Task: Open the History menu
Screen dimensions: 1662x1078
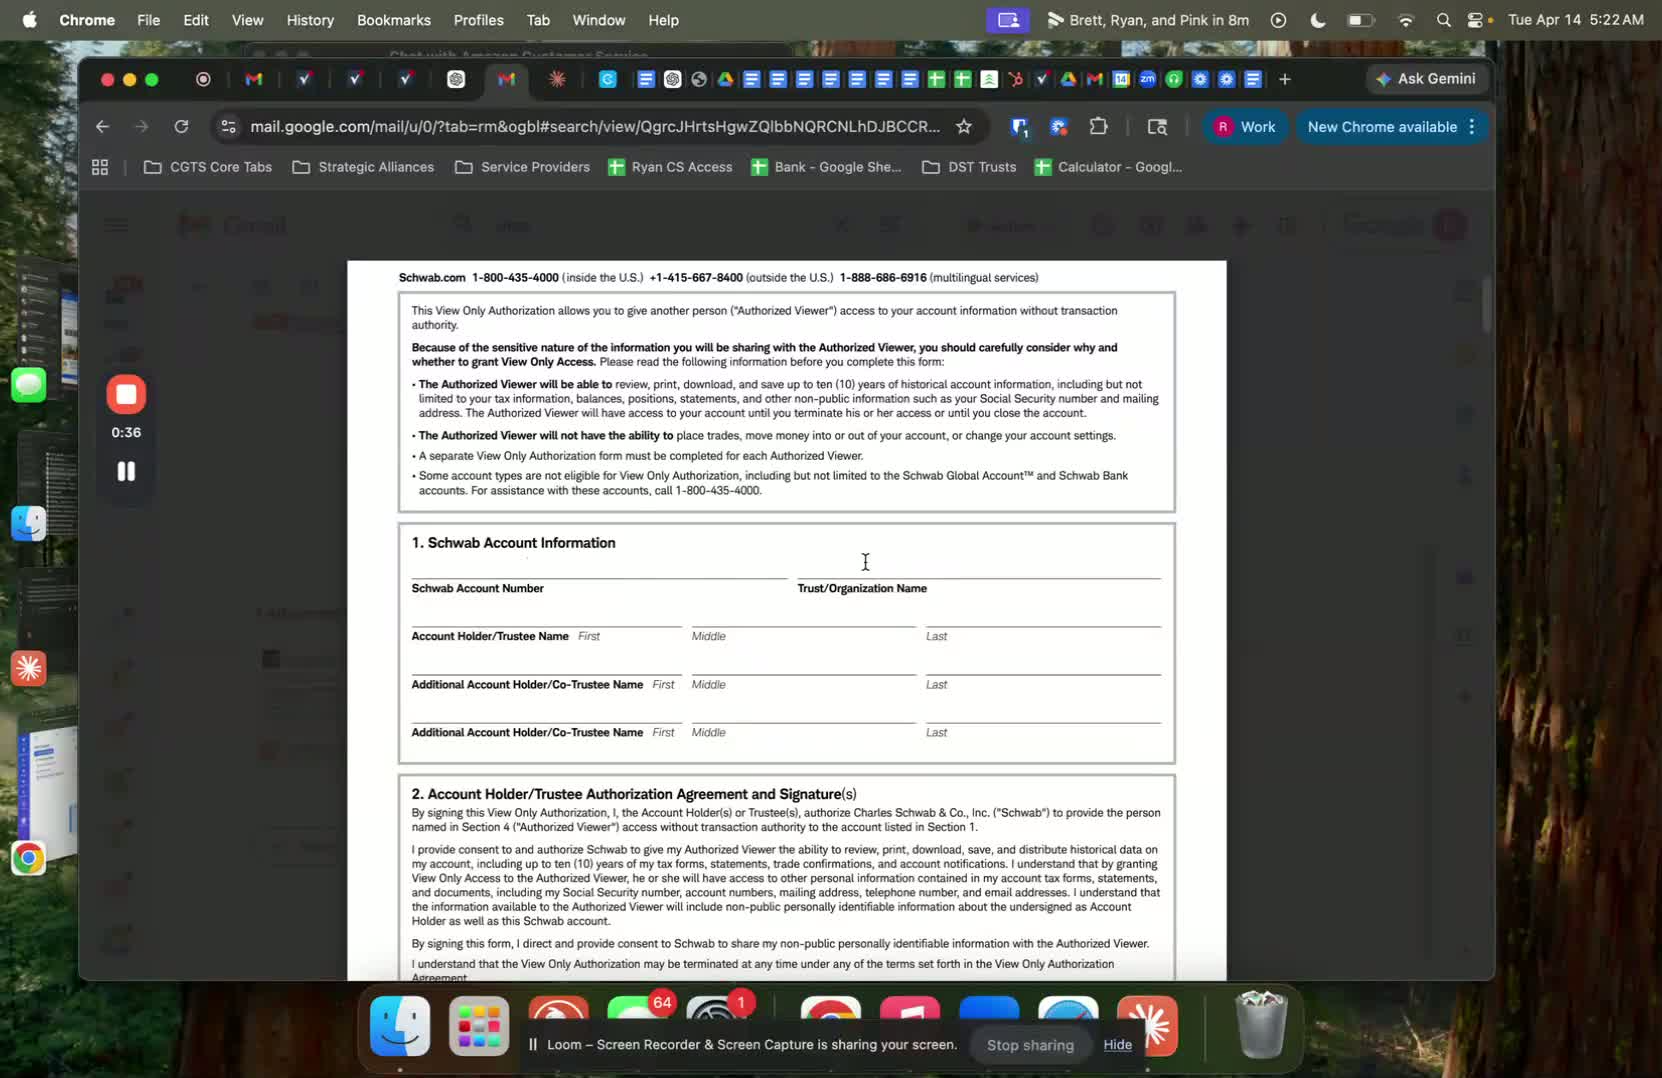Action: [310, 20]
